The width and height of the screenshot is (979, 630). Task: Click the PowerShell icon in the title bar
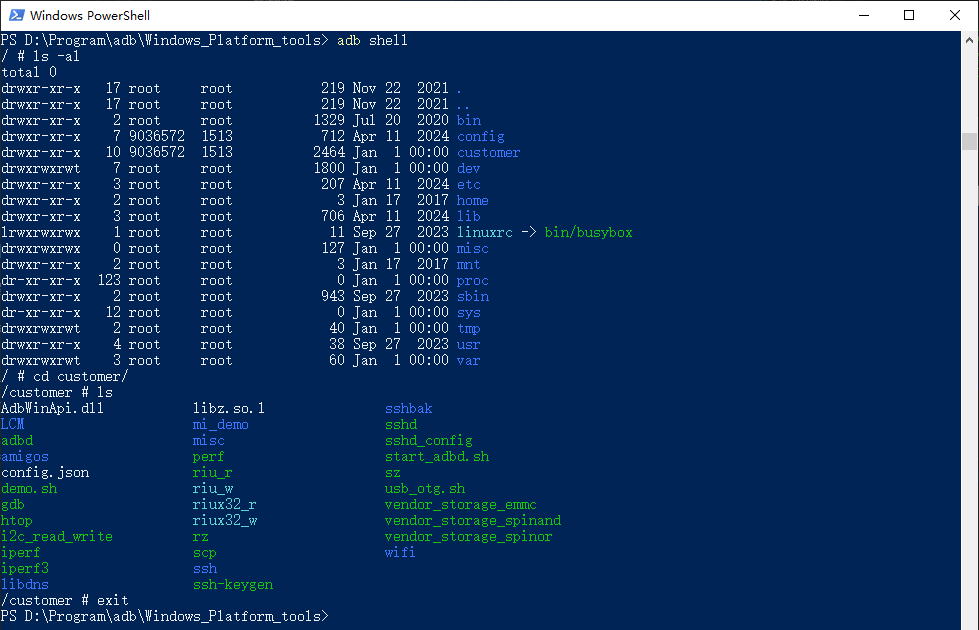click(x=15, y=15)
